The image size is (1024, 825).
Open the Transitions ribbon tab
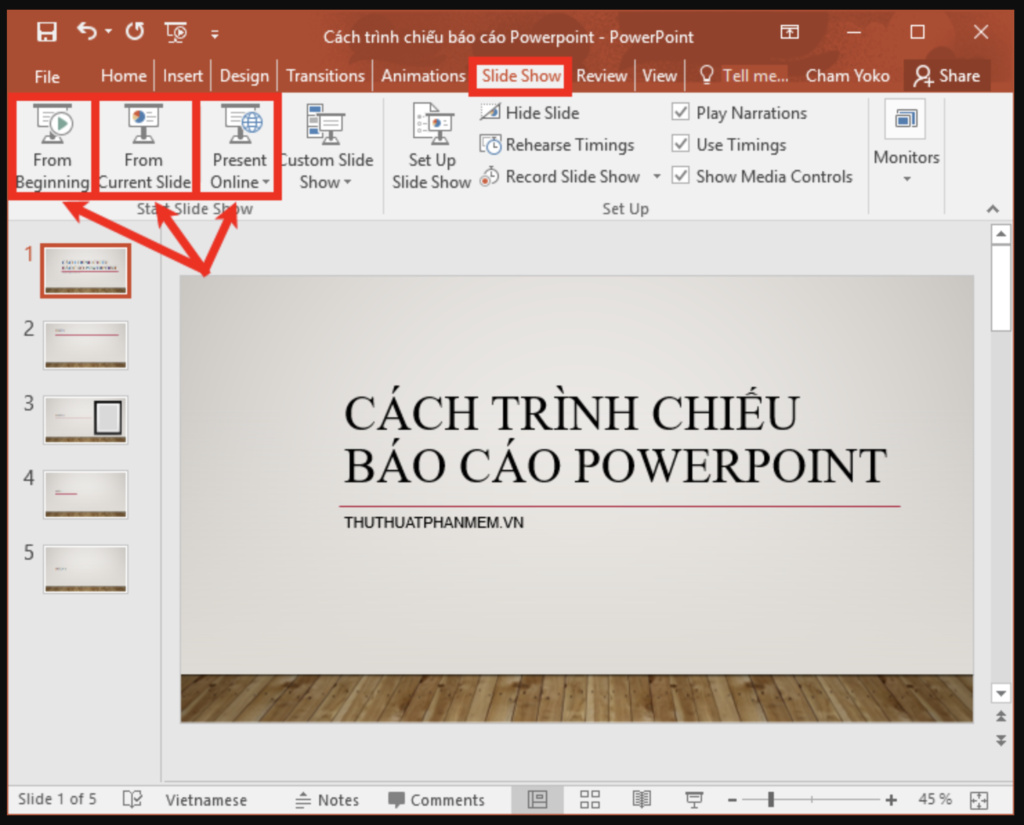point(325,76)
